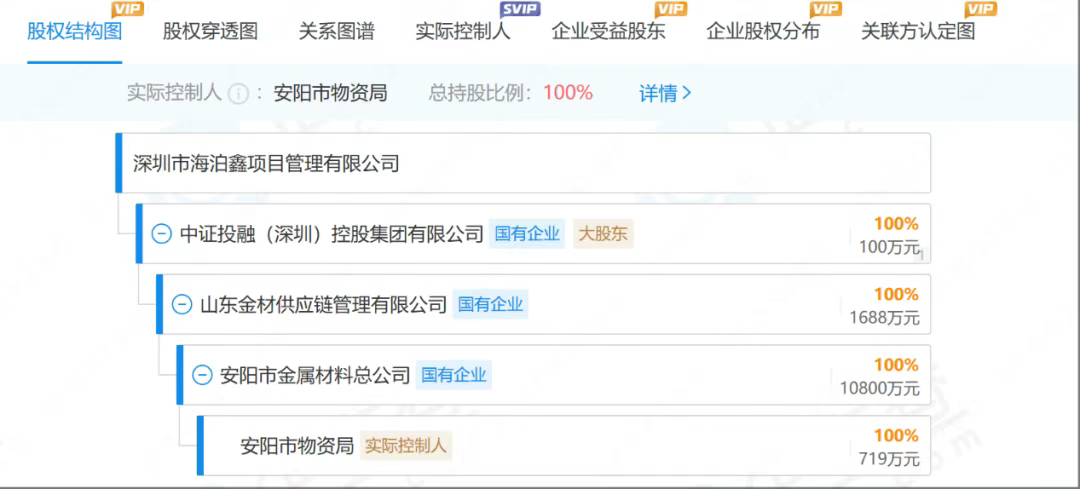Click the VIP badge on 企业受益股东 tab
Image resolution: width=1080 pixels, height=489 pixels.
point(670,8)
